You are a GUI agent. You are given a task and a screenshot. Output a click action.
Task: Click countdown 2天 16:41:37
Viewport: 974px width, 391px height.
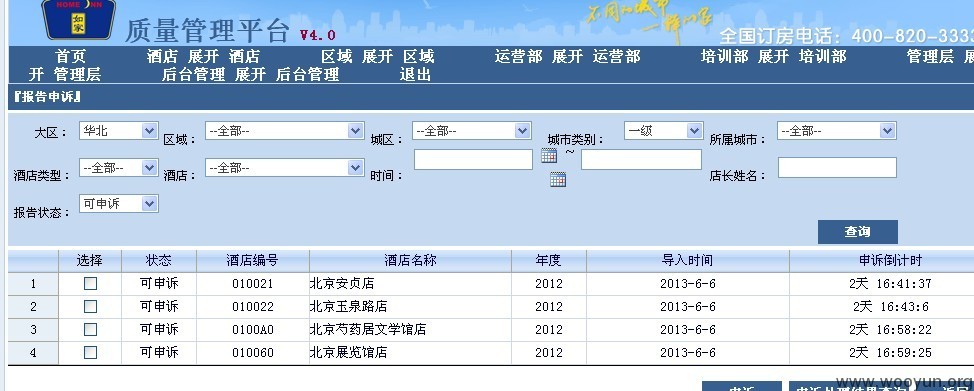(890, 284)
